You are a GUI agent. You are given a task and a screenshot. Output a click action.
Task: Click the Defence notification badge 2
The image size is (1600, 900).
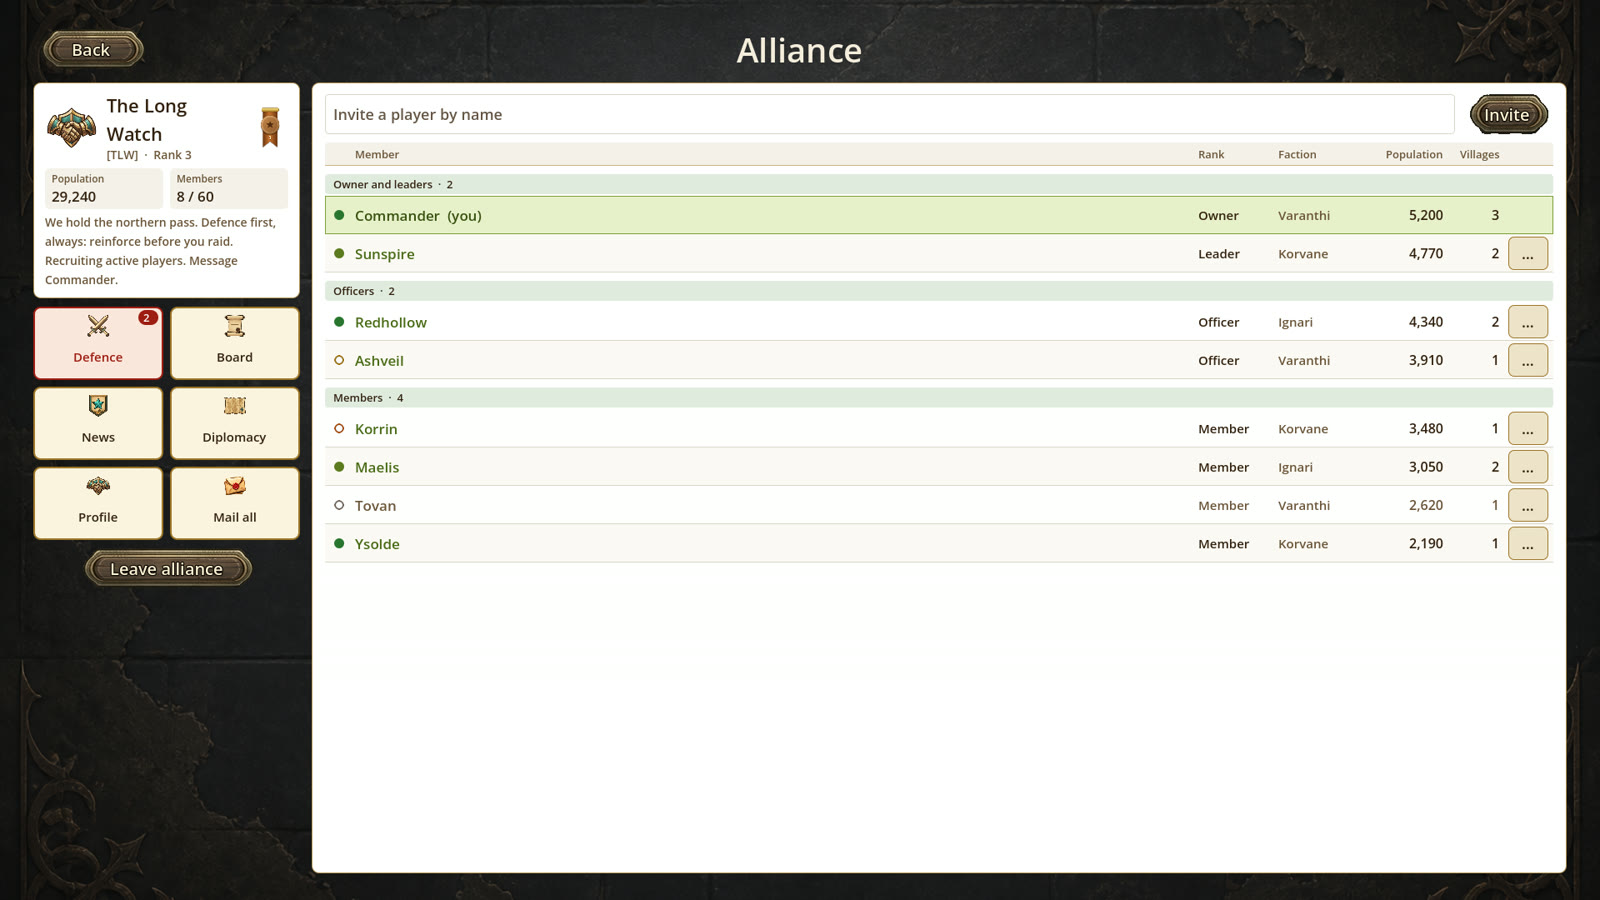(147, 318)
